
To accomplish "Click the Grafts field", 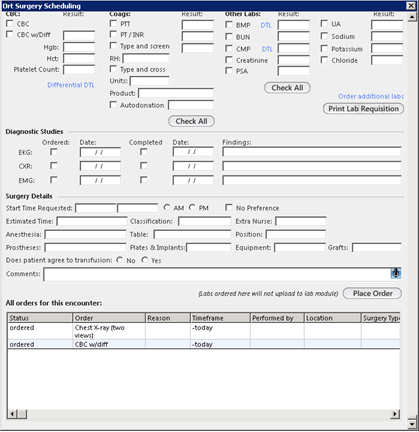I will click(x=377, y=248).
